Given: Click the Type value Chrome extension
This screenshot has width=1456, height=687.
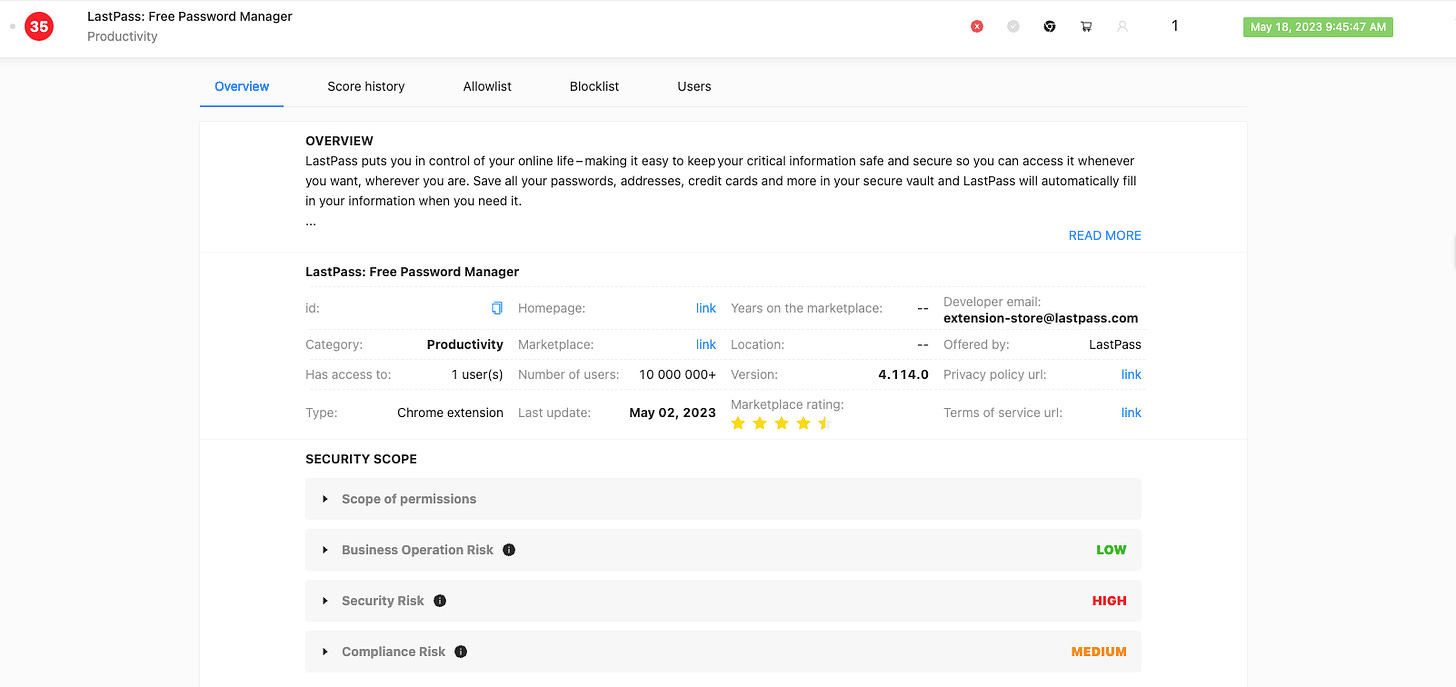Looking at the screenshot, I should [450, 412].
